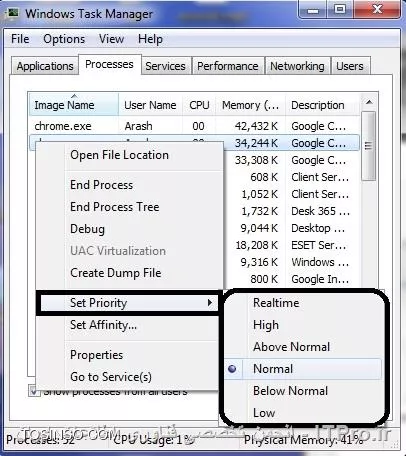Click the process list scrollbar thumb

click(x=369, y=146)
